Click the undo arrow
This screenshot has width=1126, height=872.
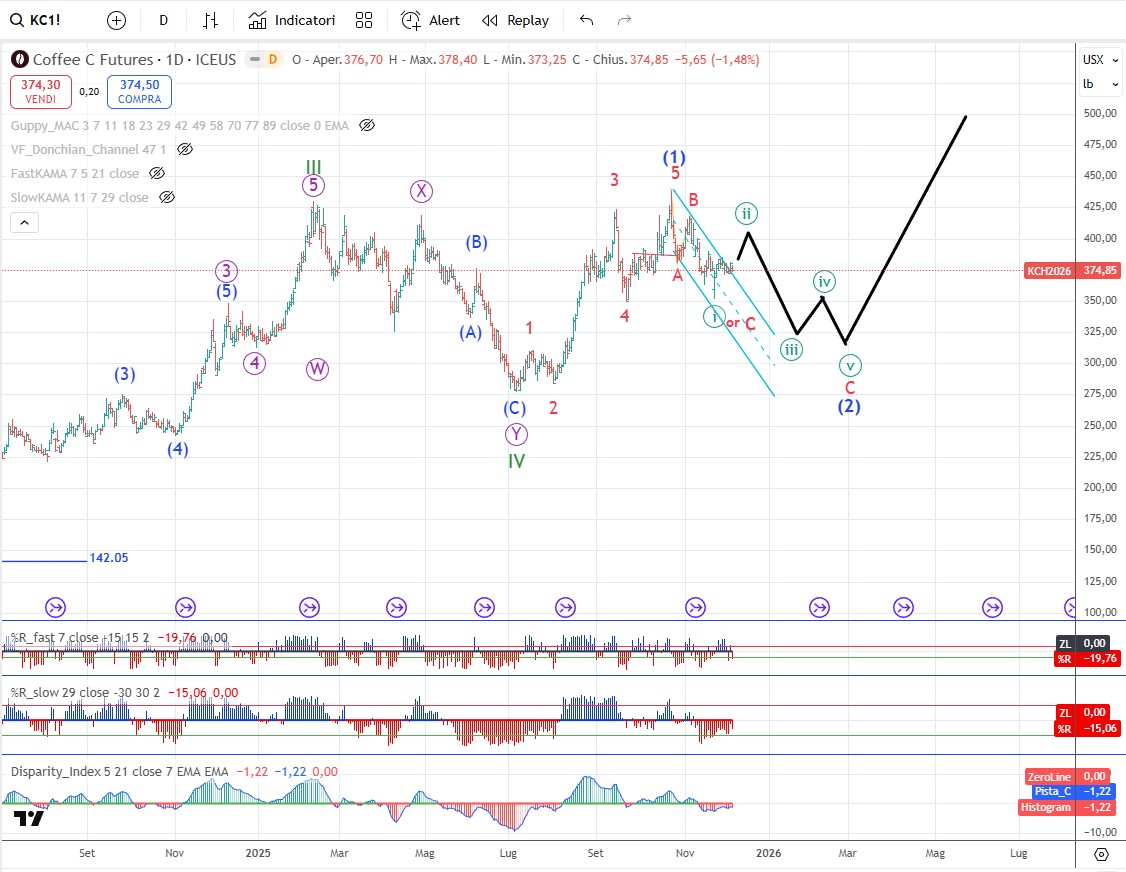[586, 20]
